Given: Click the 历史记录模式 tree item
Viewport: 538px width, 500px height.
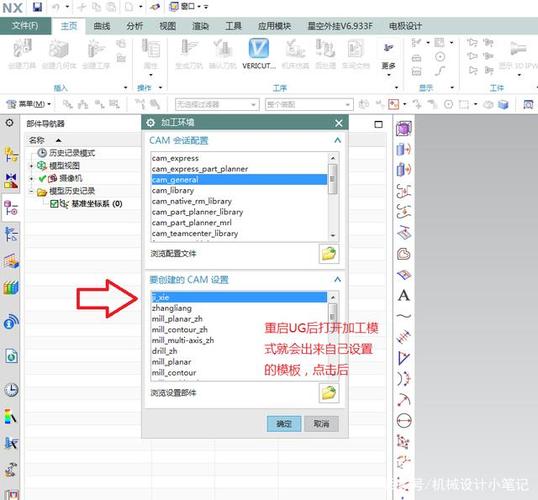Looking at the screenshot, I should click(x=72, y=153).
